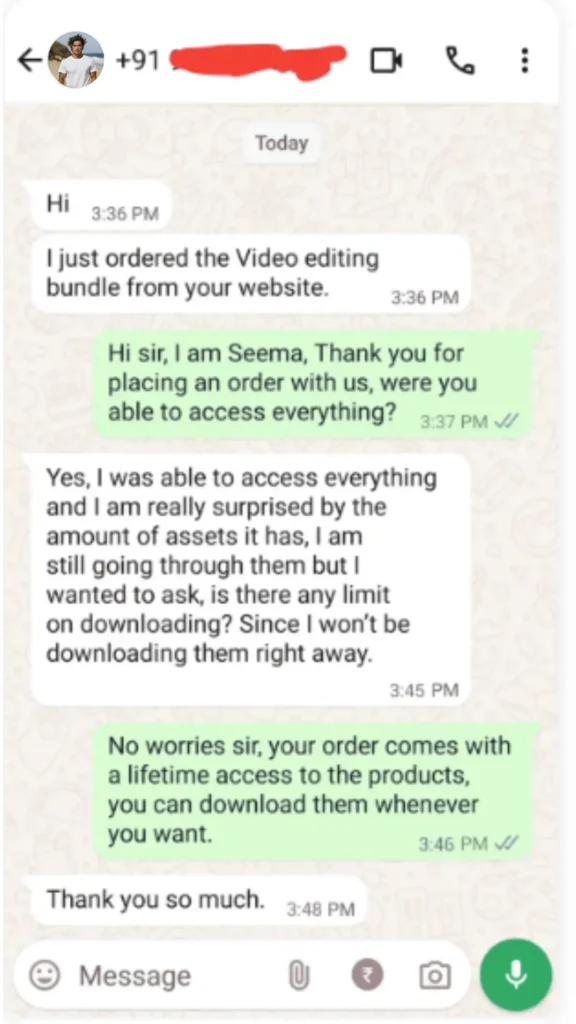Start a voice call

coord(460,61)
